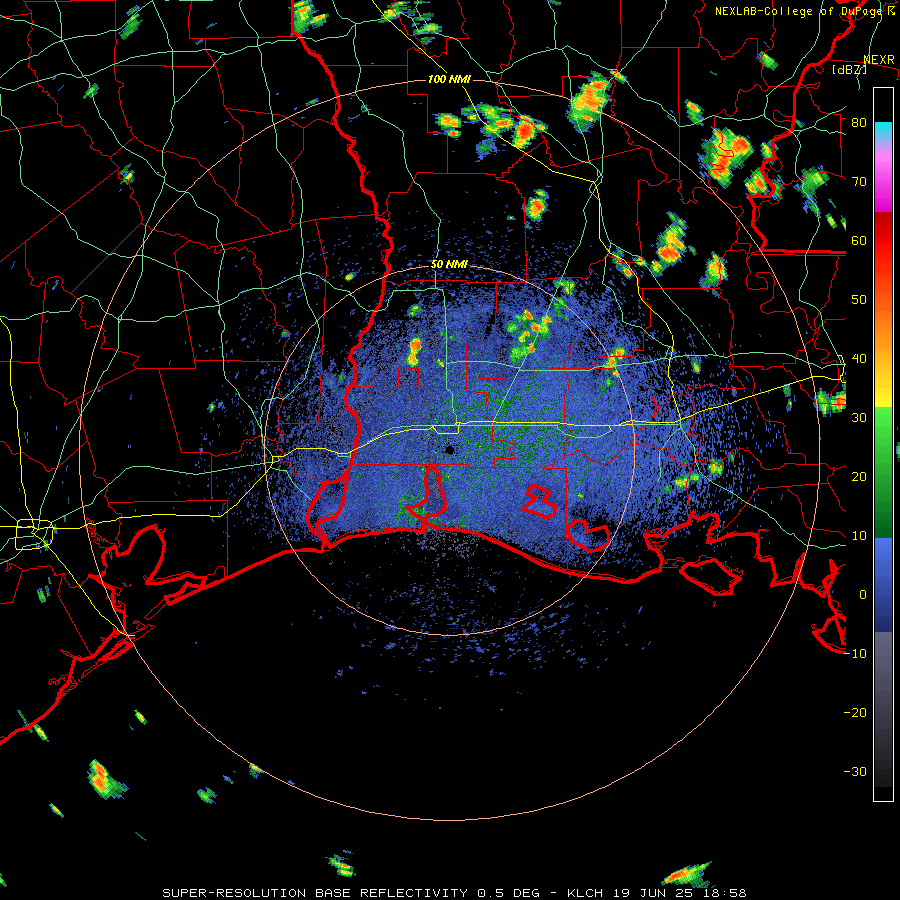Viewport: 900px width, 900px height.
Task: Click the "NEXLAB-College of DuPage" credit text
Action: [800, 11]
